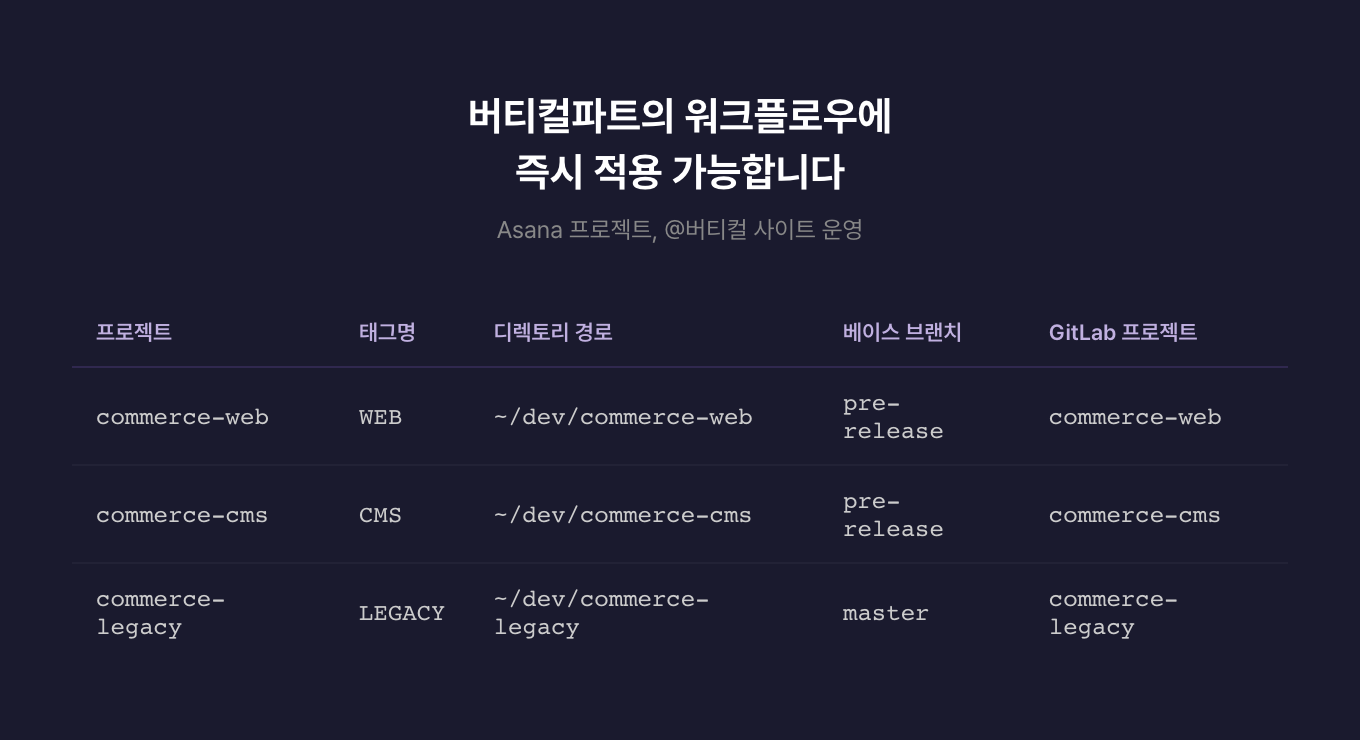
Task: Click the Asana 프로젝트 subtitle text
Action: (679, 229)
